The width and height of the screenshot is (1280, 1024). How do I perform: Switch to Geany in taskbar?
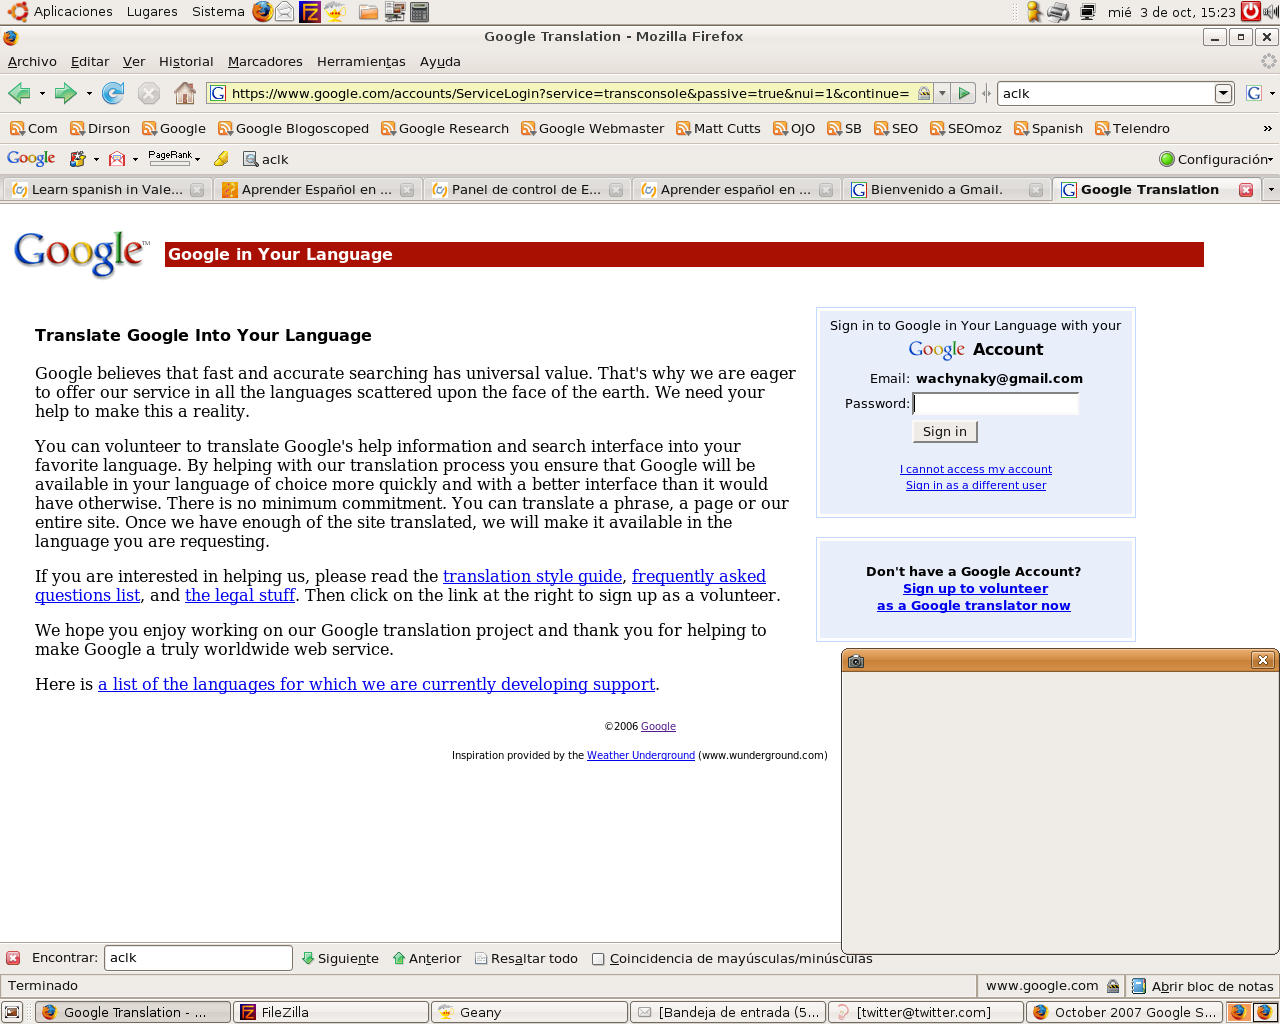(529, 1012)
